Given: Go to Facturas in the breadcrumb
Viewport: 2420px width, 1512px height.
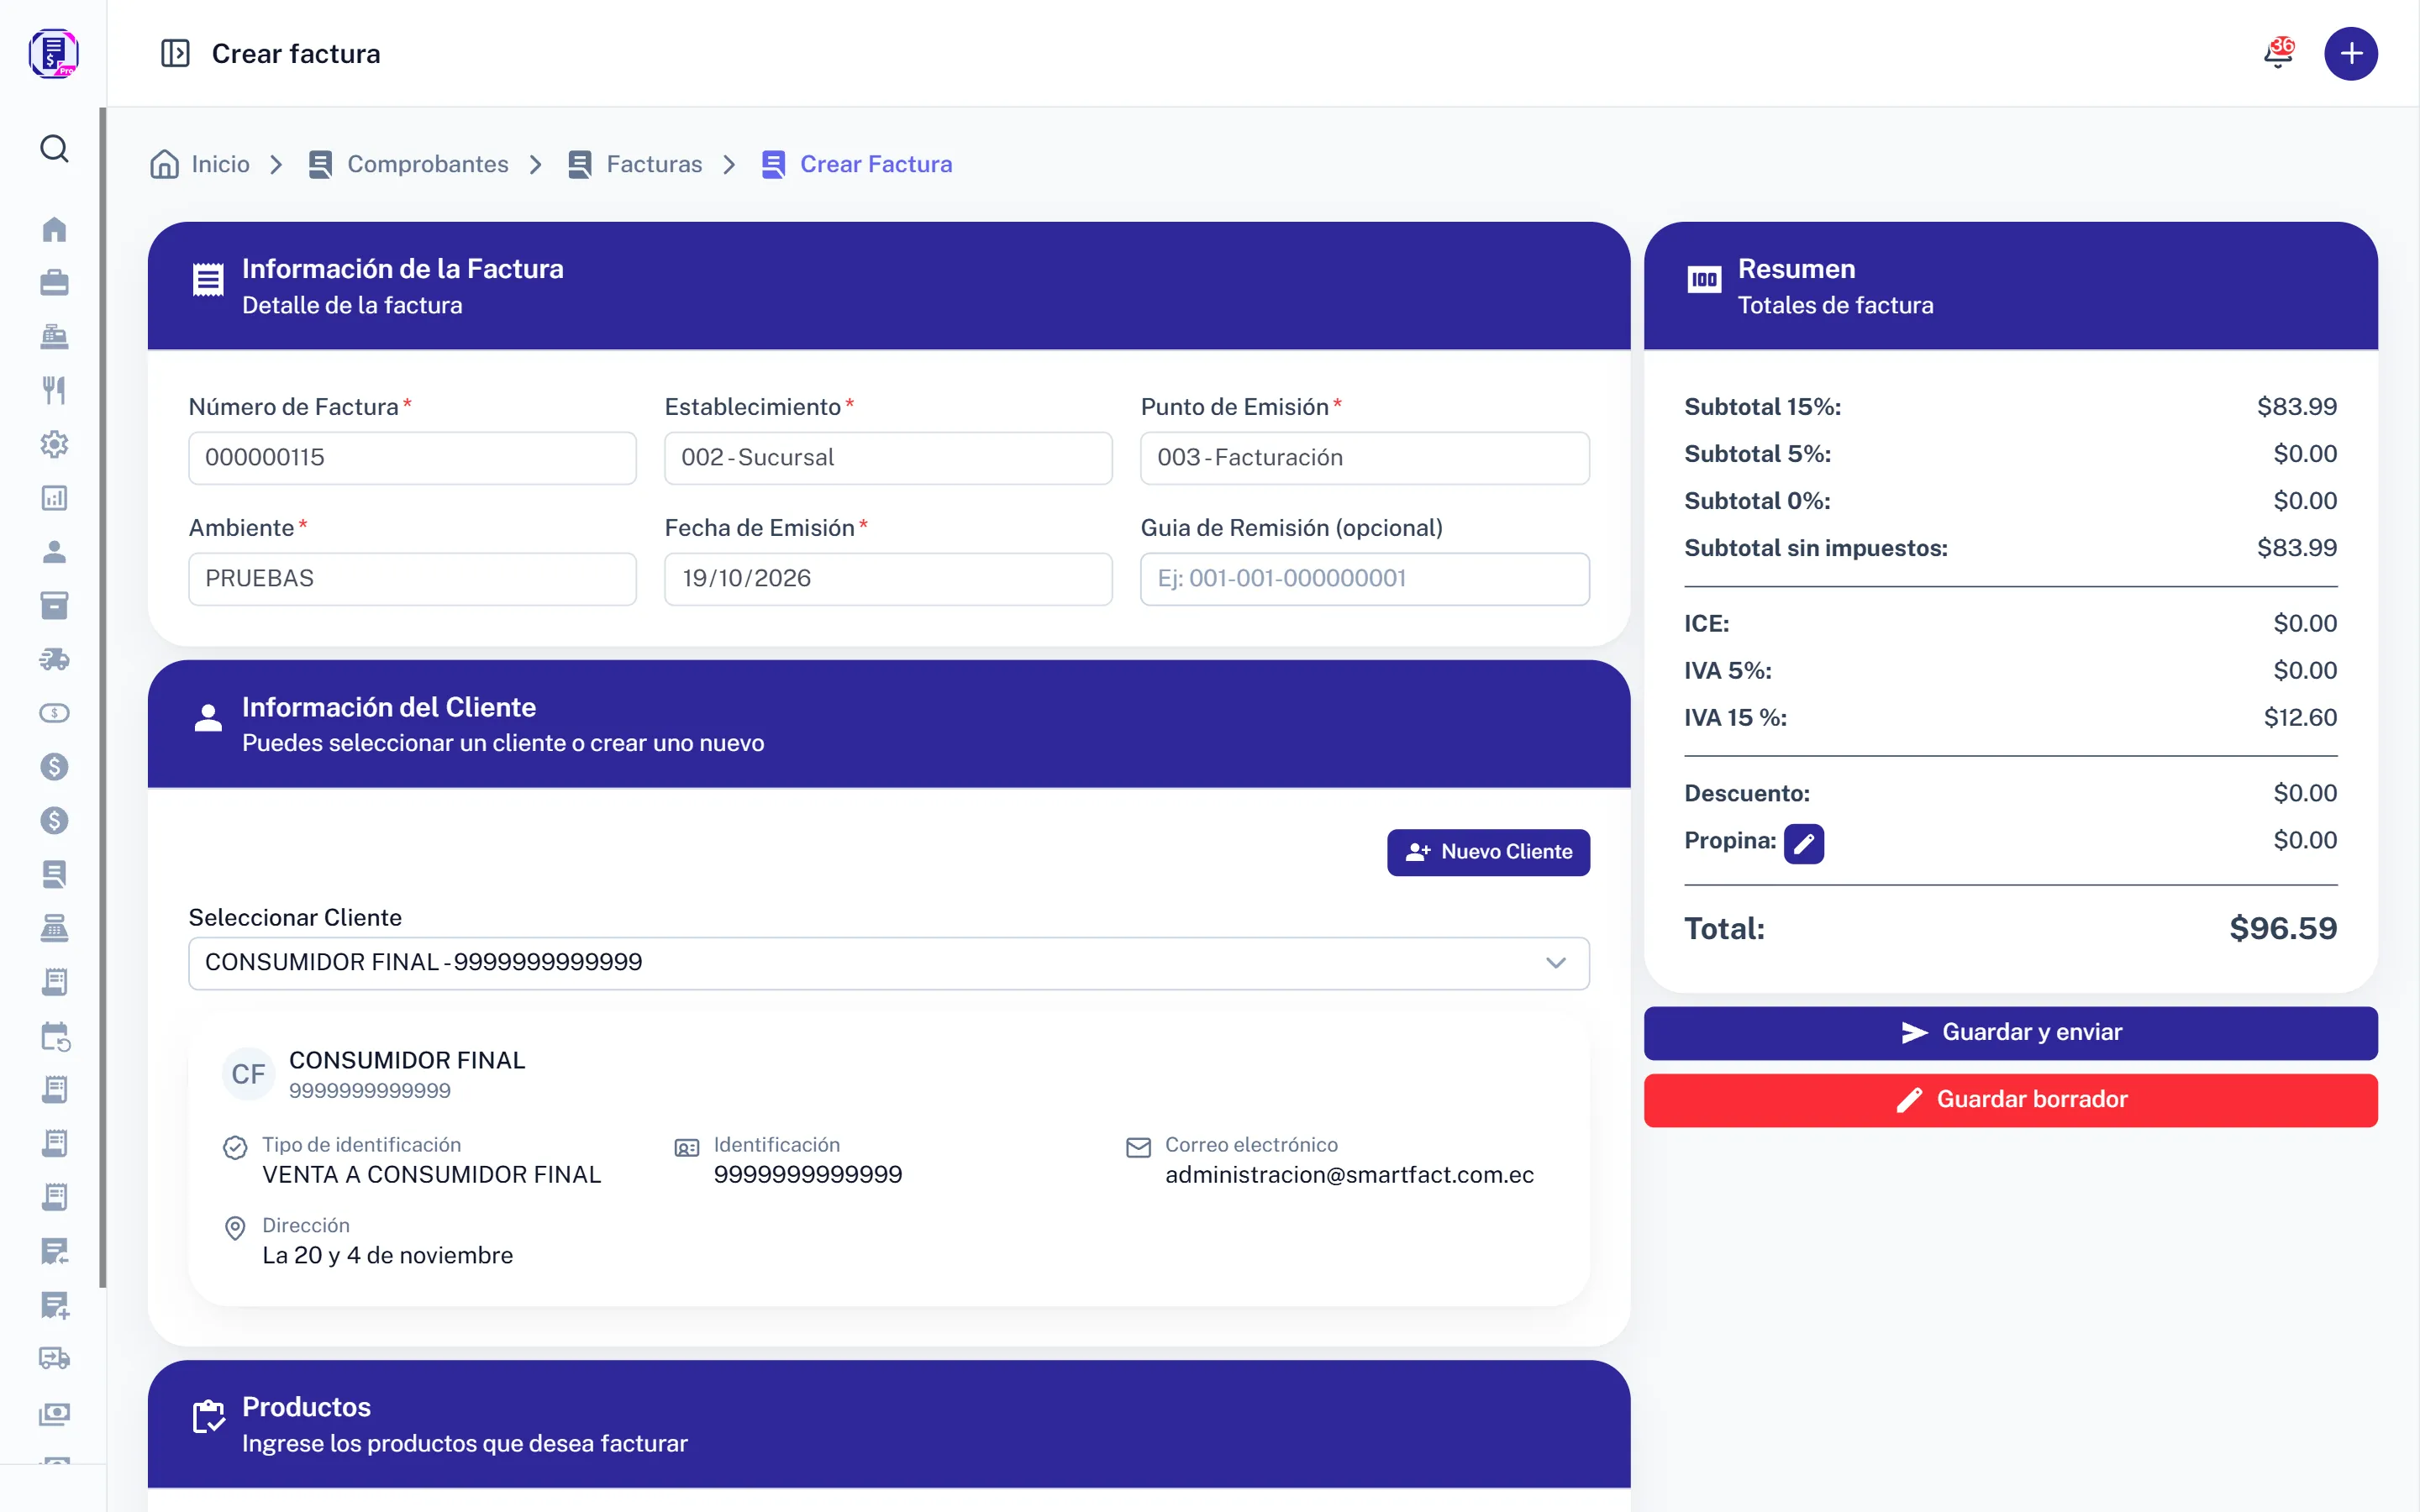Looking at the screenshot, I should click(635, 164).
